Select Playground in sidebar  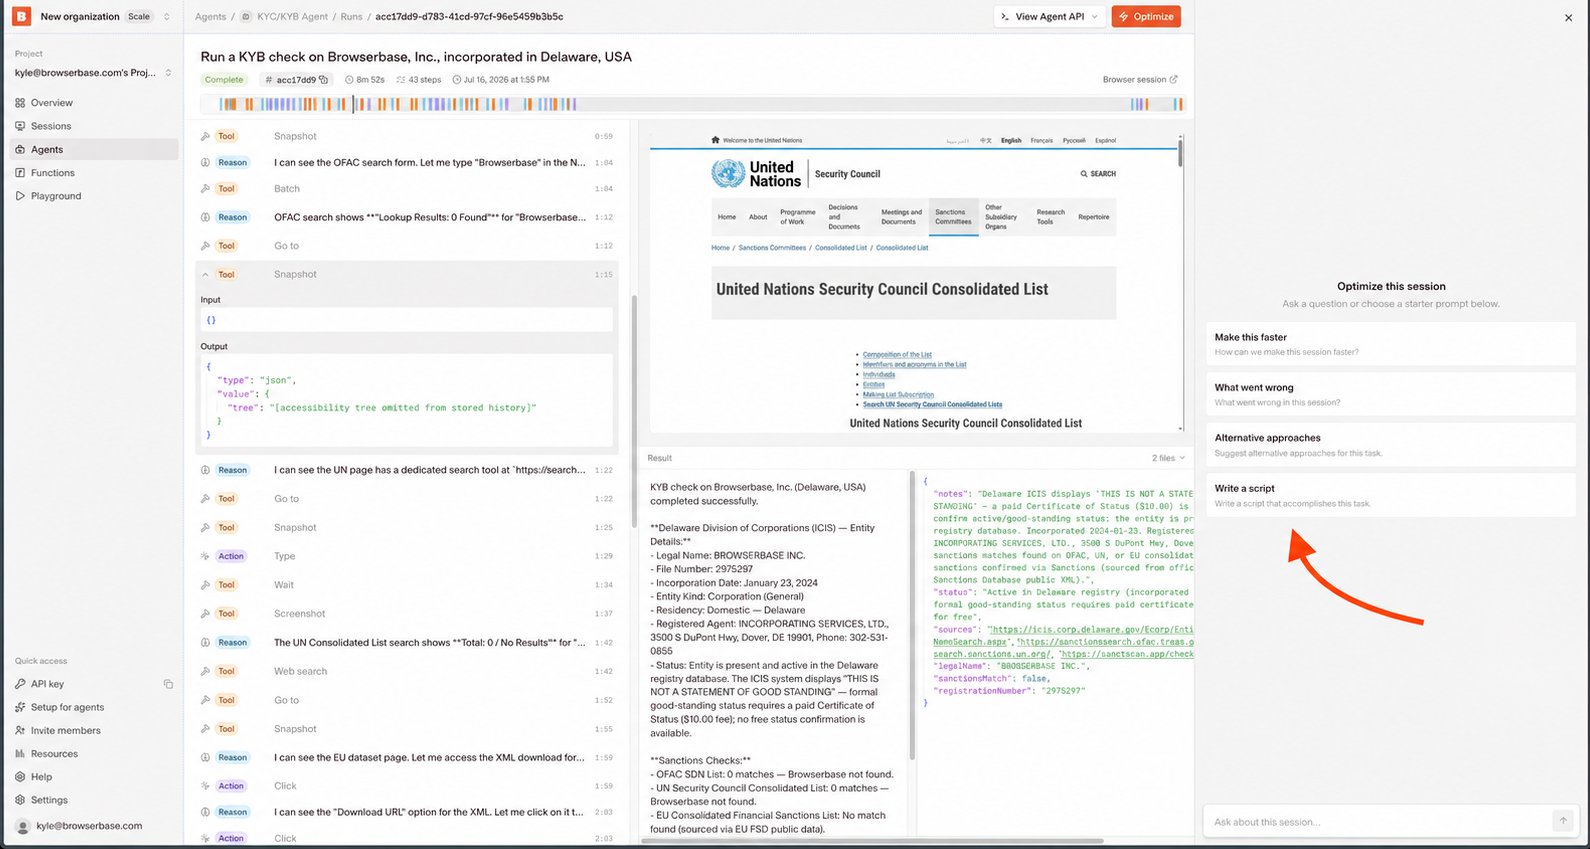pos(94,196)
